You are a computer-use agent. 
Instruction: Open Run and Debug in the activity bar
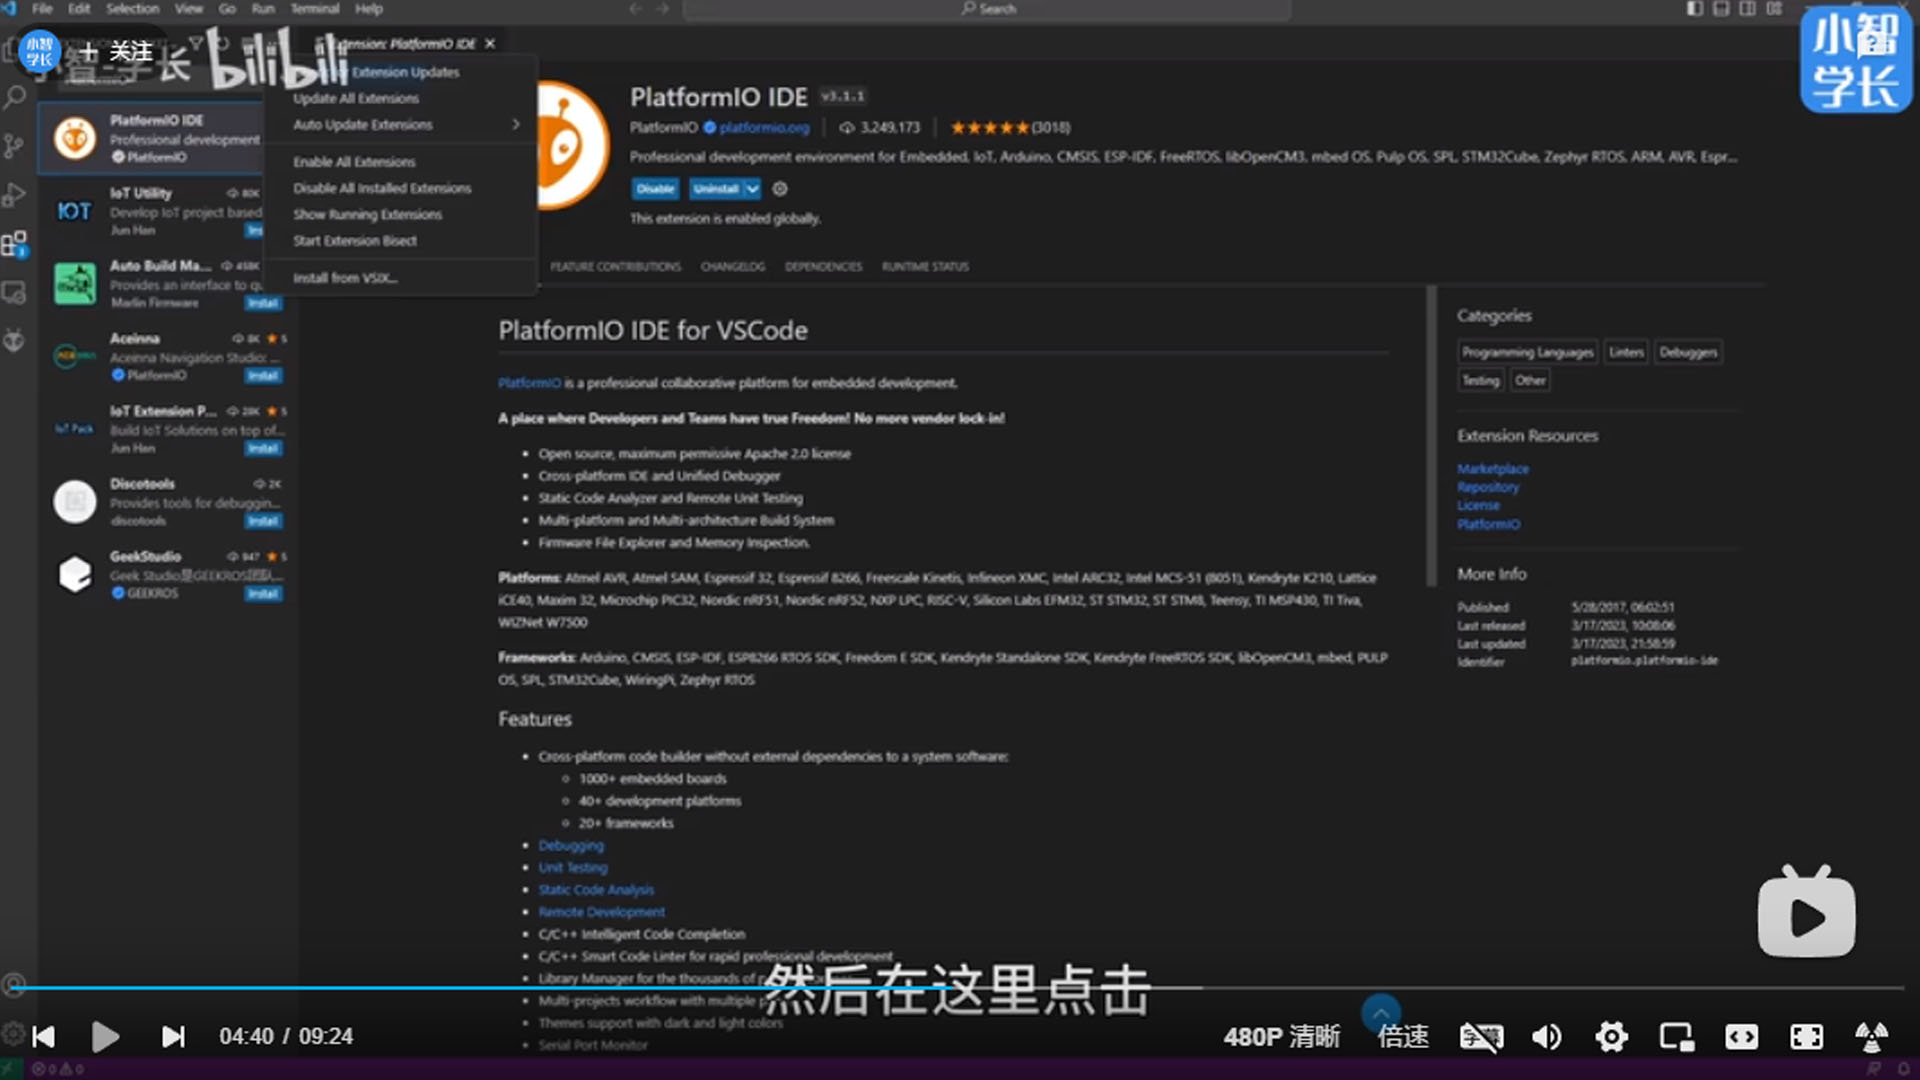14,194
